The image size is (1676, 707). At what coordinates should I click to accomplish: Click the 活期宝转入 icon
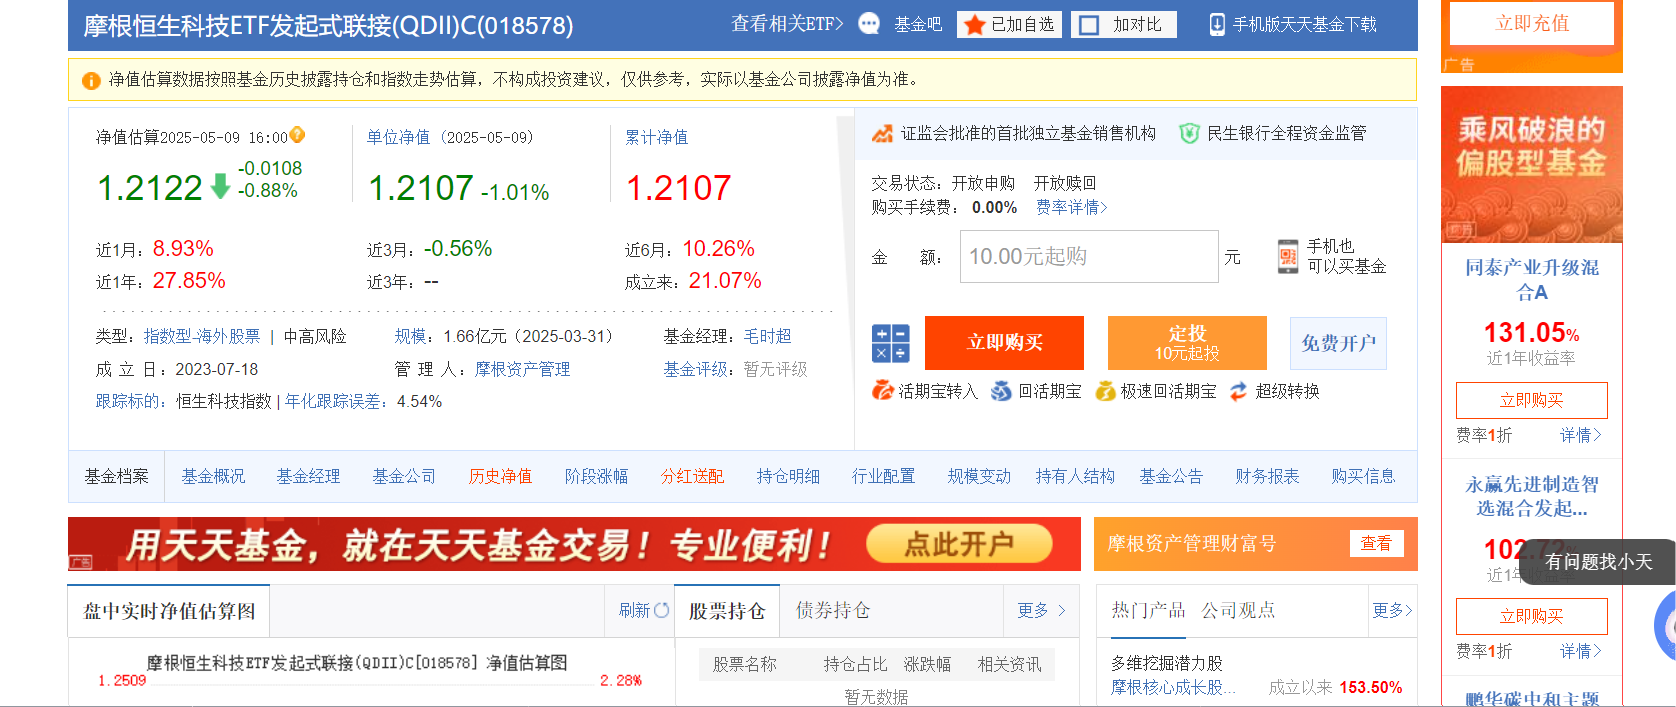pos(882,391)
